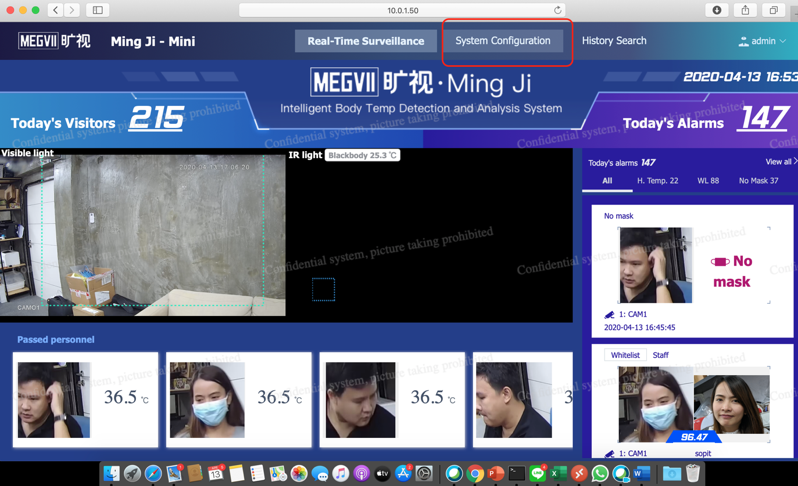Select the No Mask 37 tab

click(x=758, y=181)
